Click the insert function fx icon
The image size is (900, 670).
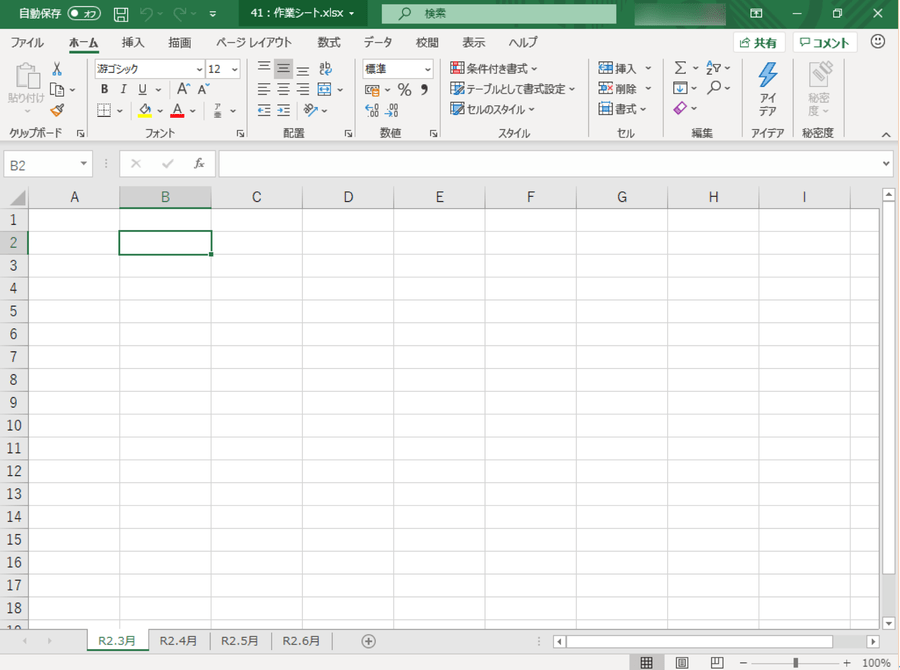[199, 164]
